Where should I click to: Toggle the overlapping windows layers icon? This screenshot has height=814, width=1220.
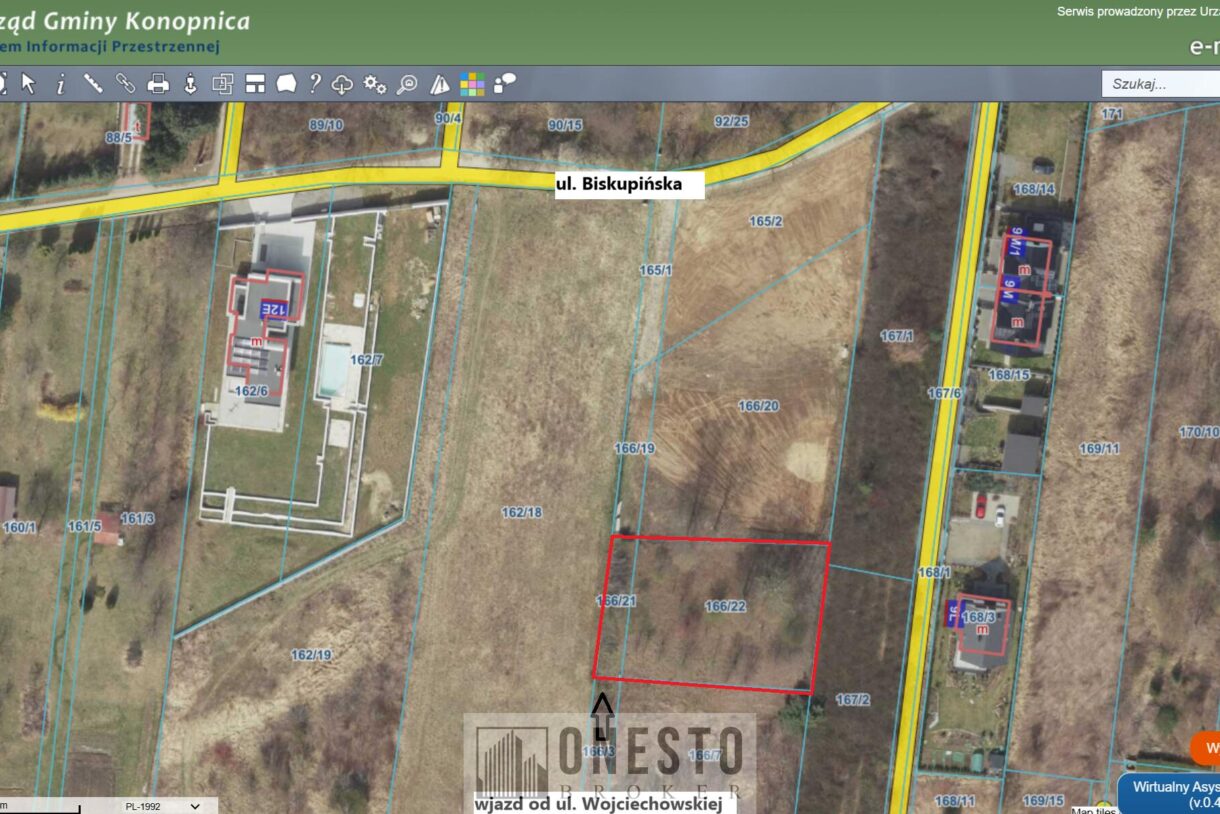click(222, 84)
